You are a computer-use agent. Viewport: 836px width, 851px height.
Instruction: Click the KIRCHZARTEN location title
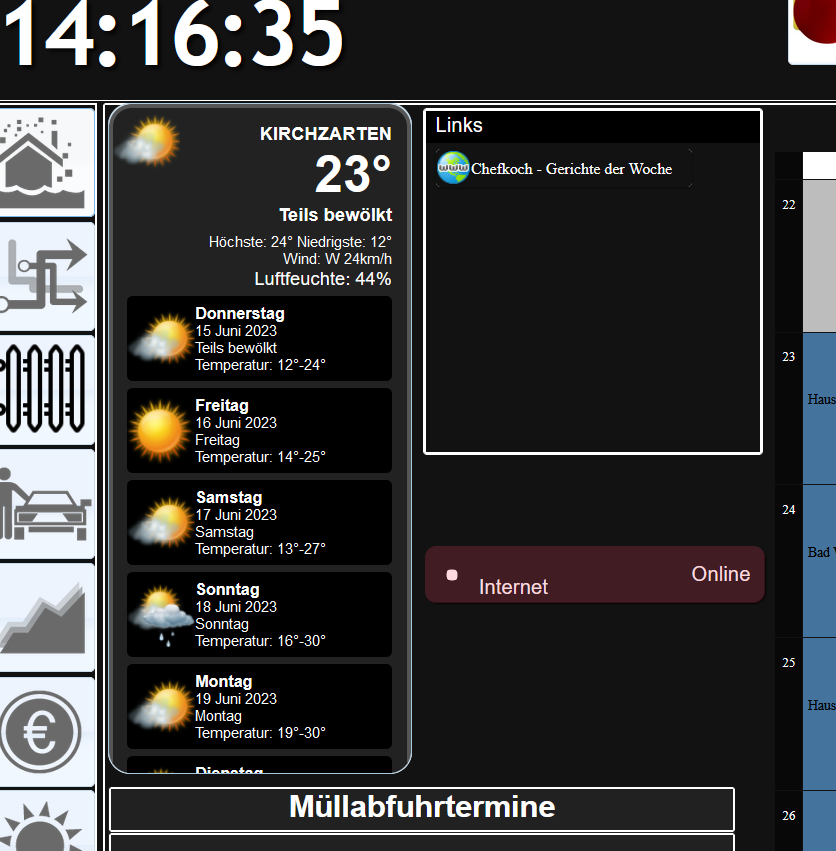(x=326, y=134)
